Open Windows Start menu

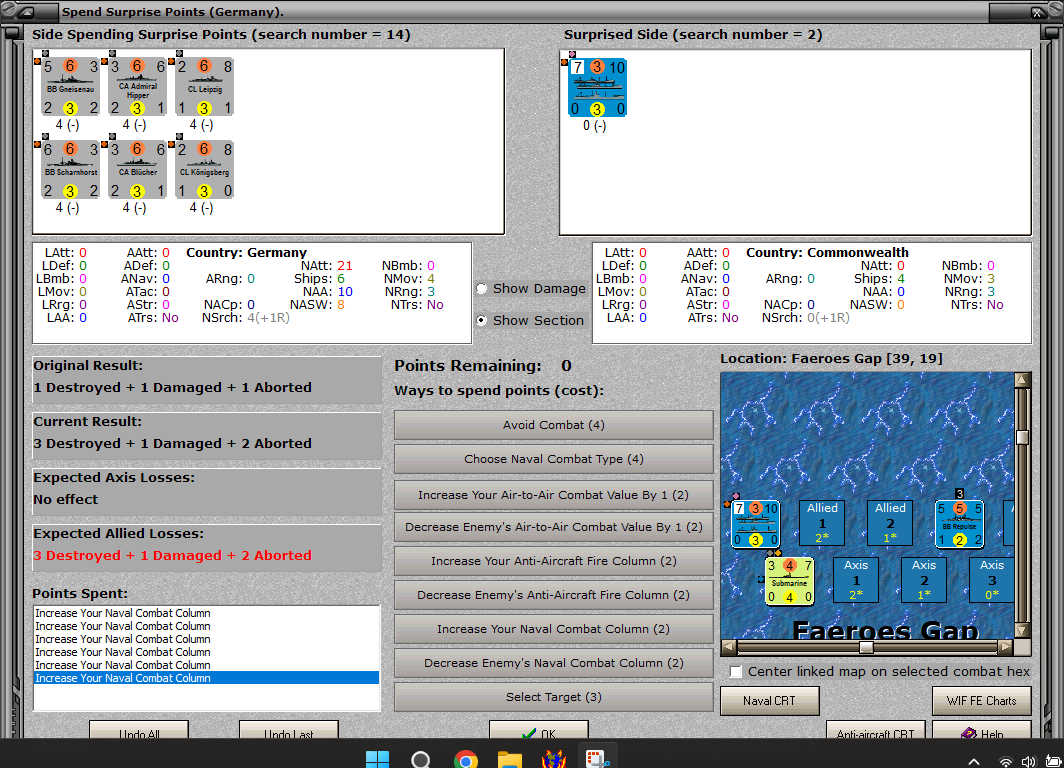click(377, 759)
